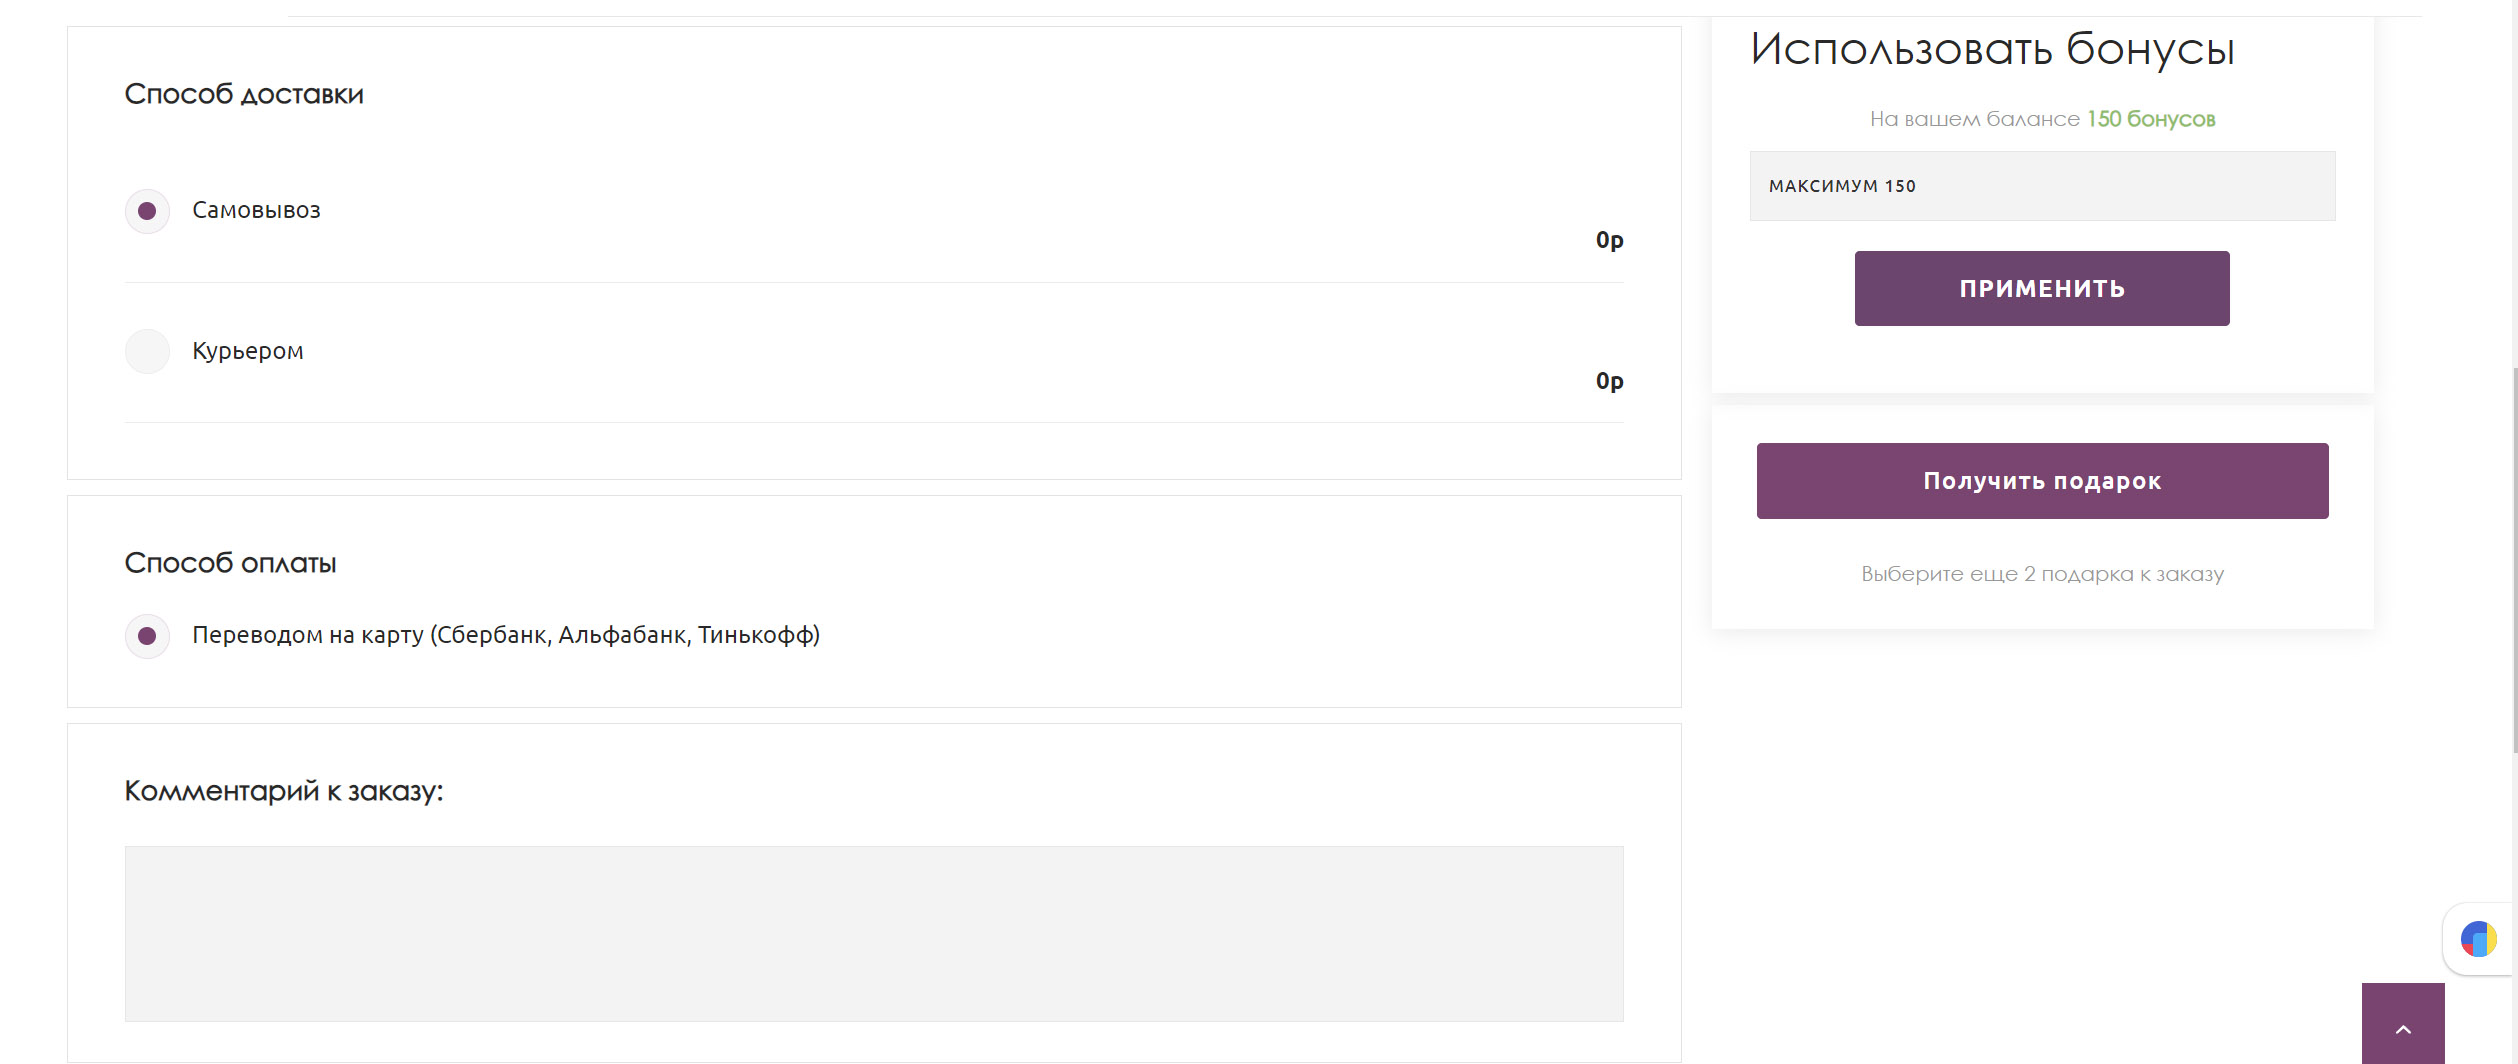Screen dimensions: 2518x1064
Task: Click the Курьером 0р price
Action: tap(1608, 381)
